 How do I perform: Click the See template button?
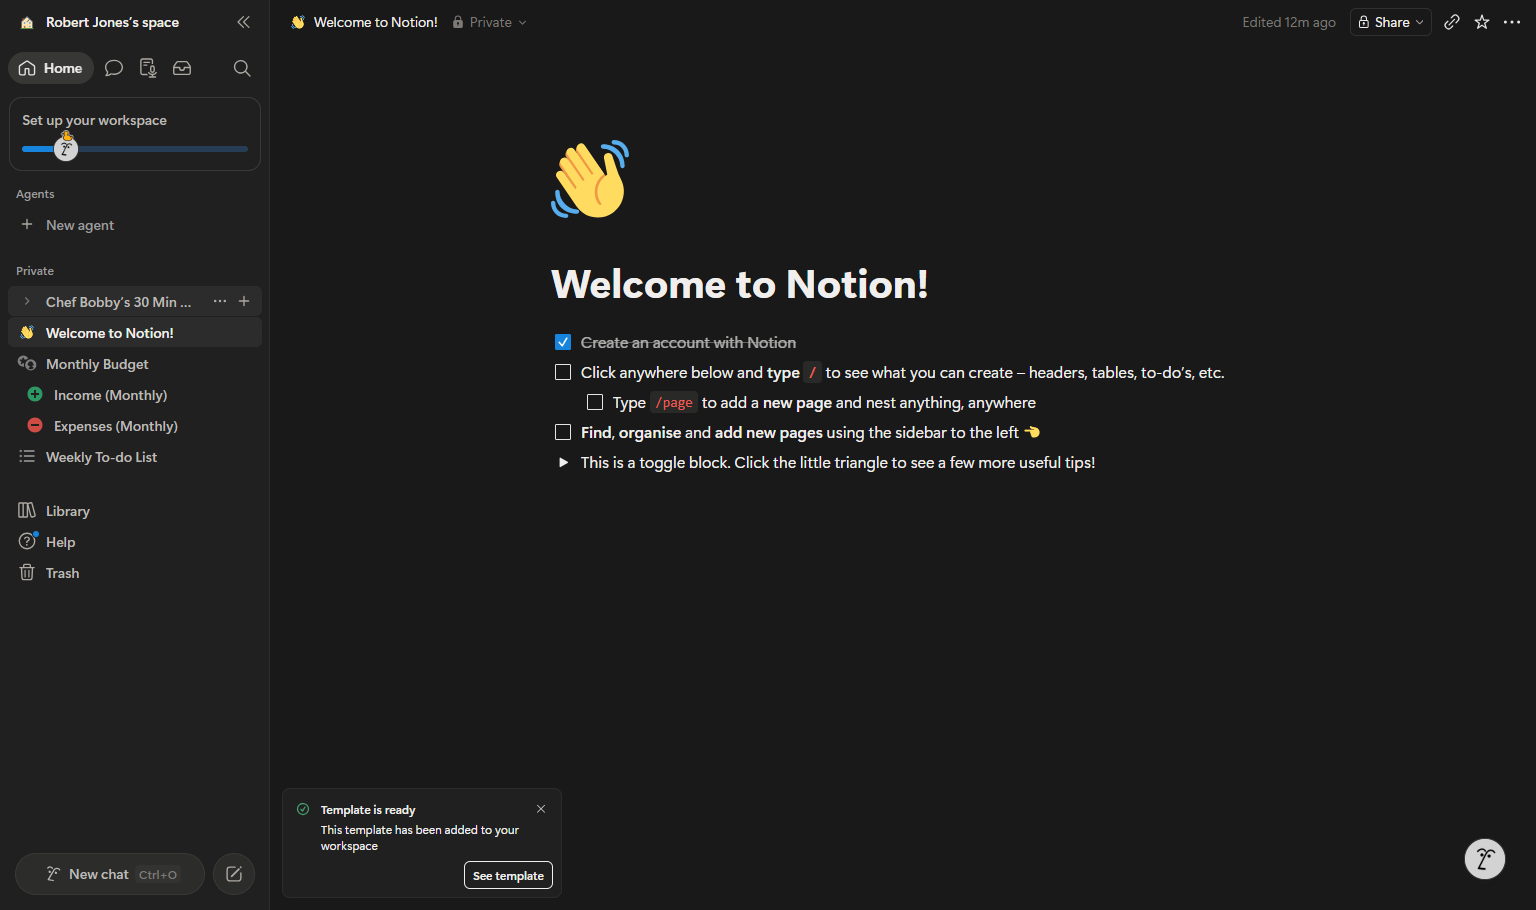[508, 875]
